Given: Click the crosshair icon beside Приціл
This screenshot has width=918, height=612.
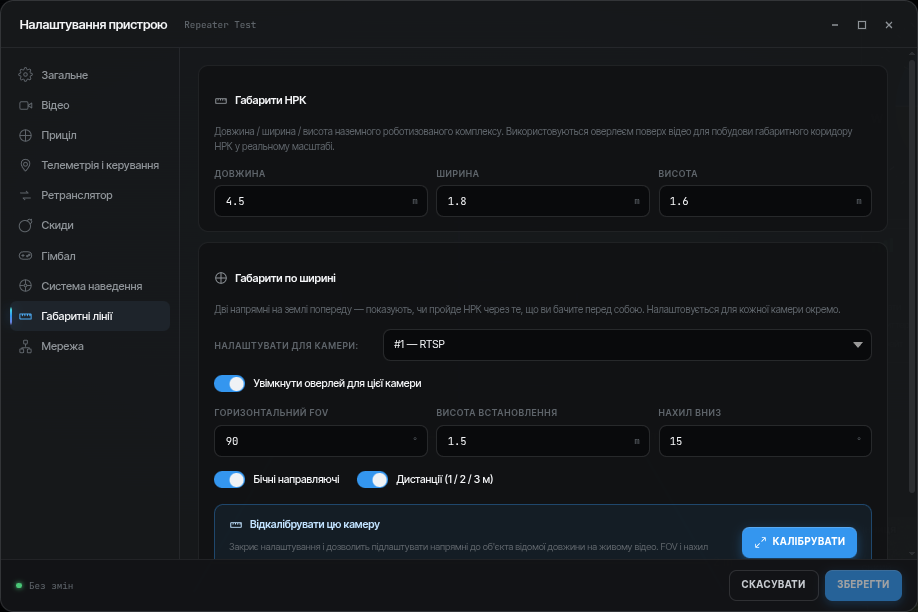Looking at the screenshot, I should [x=25, y=135].
